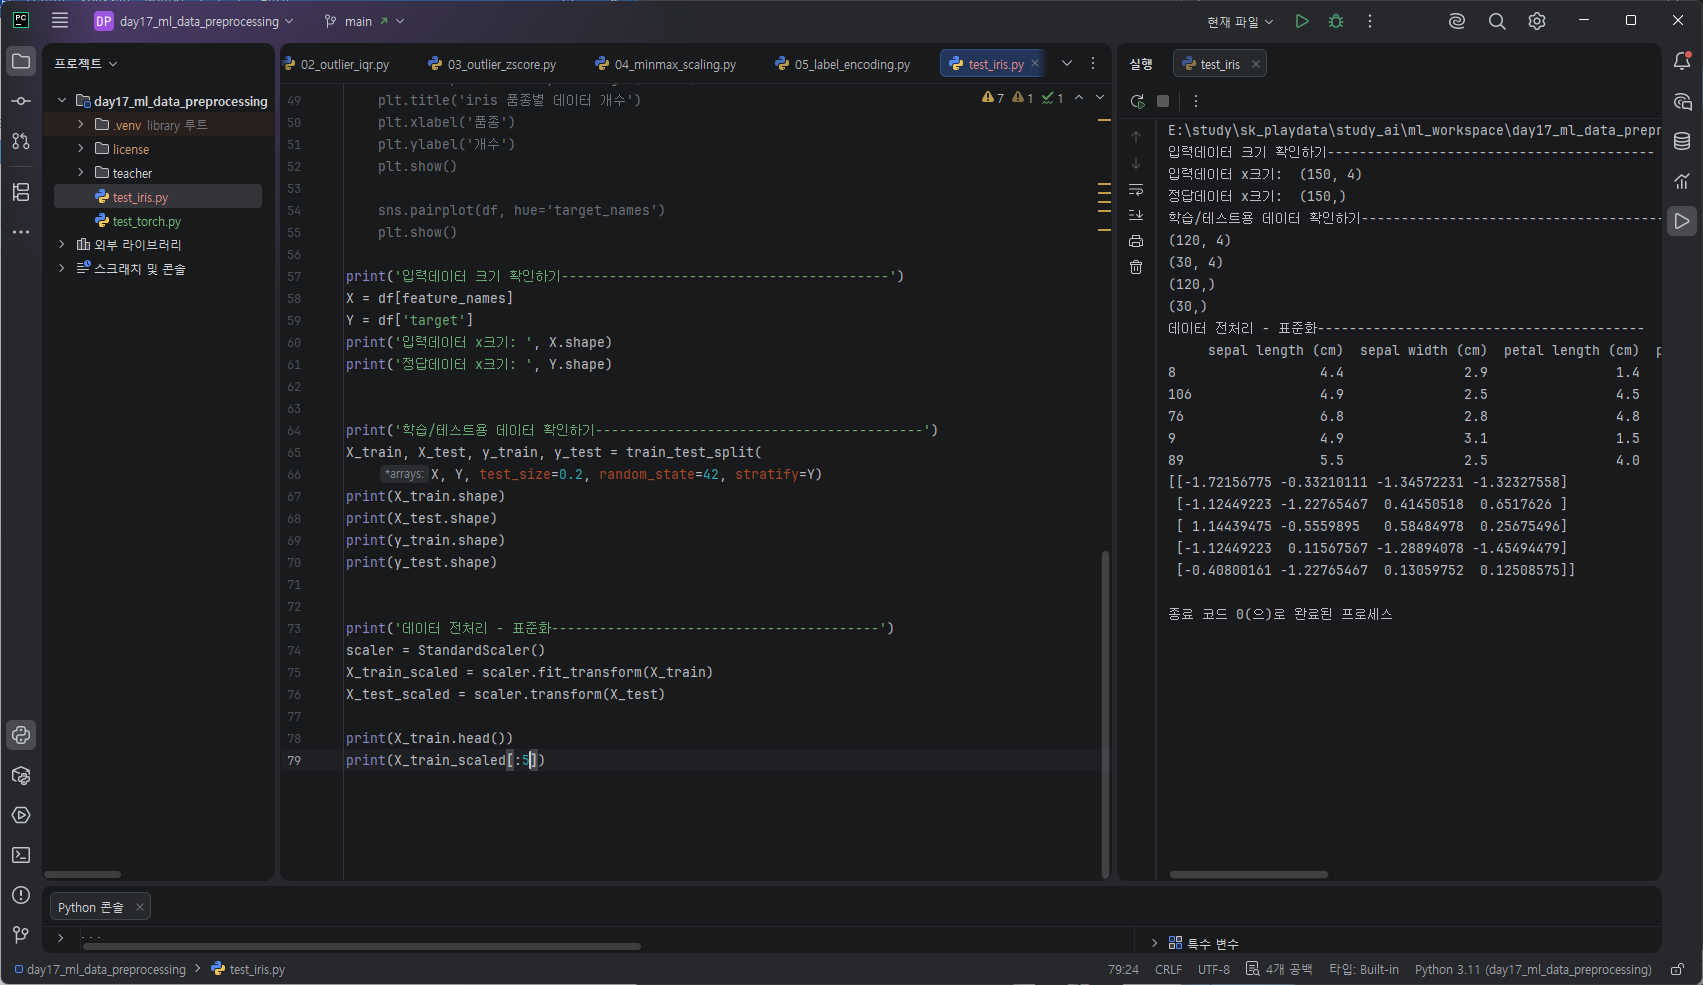
Task: Open more toolbar actions kebab menu
Action: point(1370,21)
